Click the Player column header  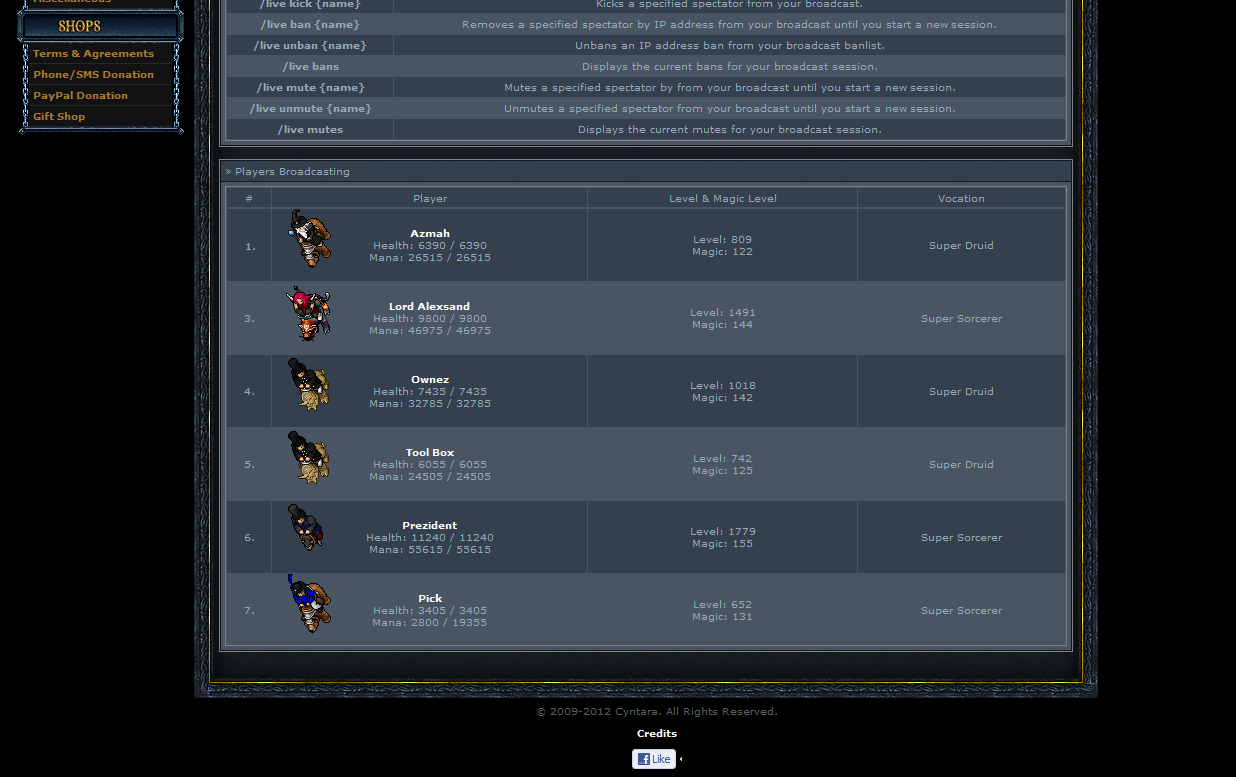(x=430, y=199)
